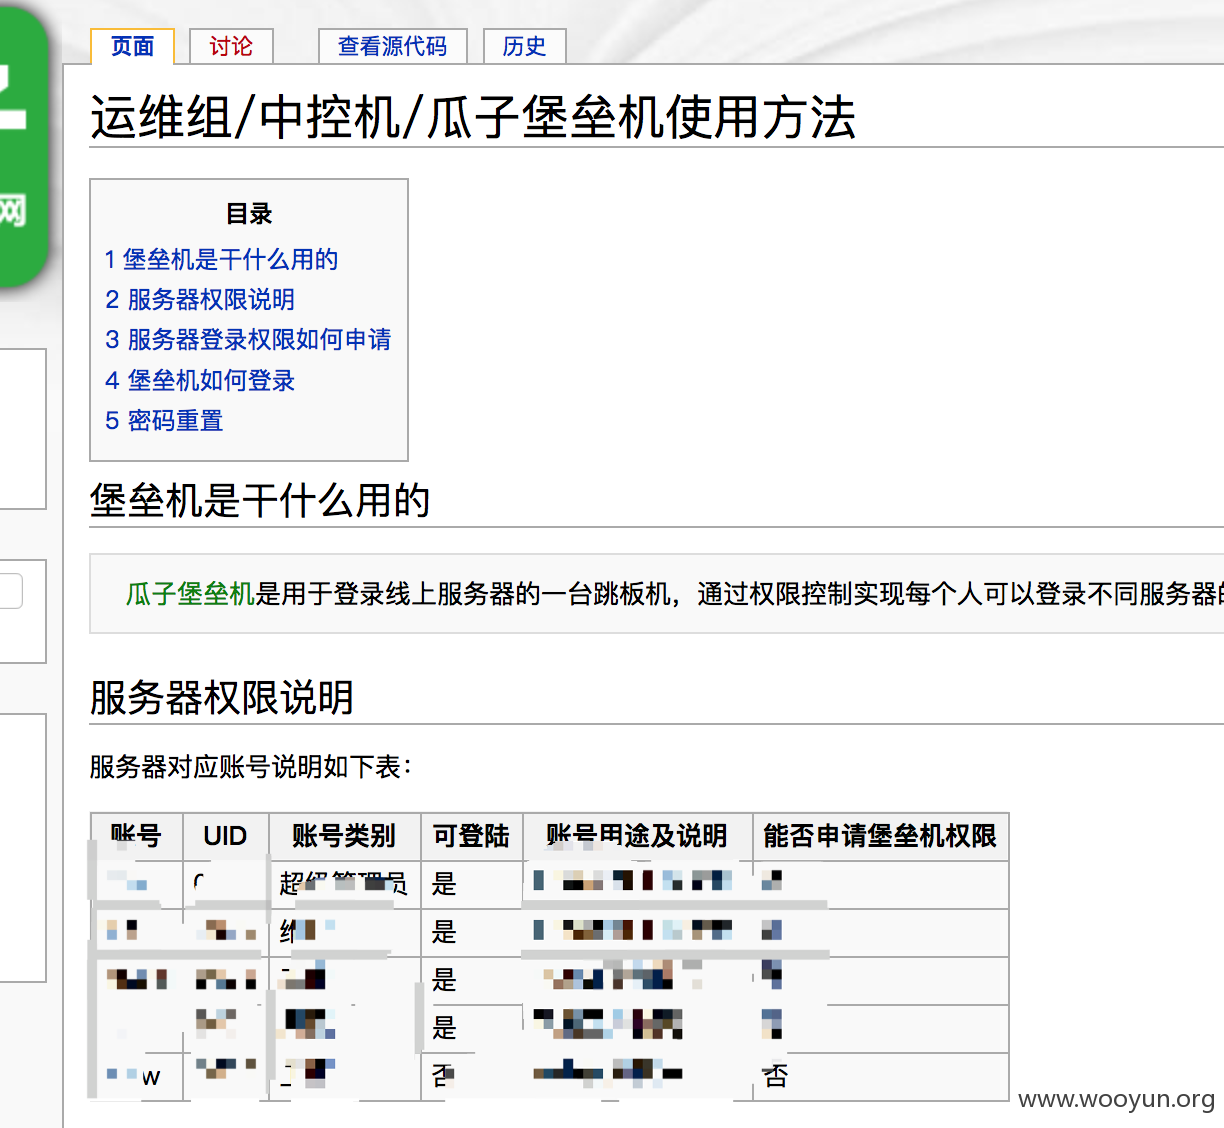The height and width of the screenshot is (1128, 1224).
Task: Jump to 密码重置 section link
Action: pyautogui.click(x=164, y=421)
